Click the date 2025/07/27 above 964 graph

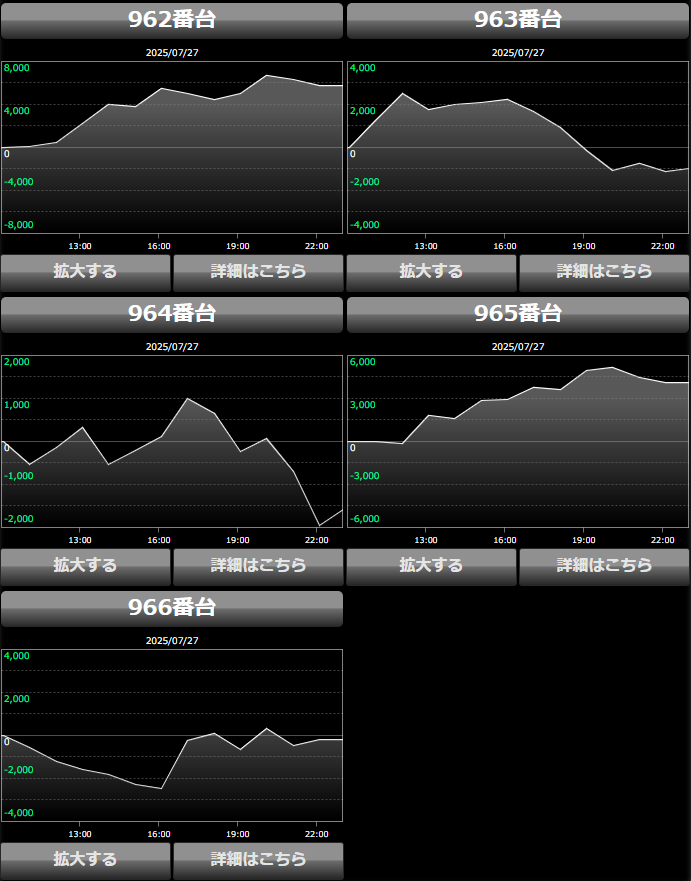coord(172,347)
